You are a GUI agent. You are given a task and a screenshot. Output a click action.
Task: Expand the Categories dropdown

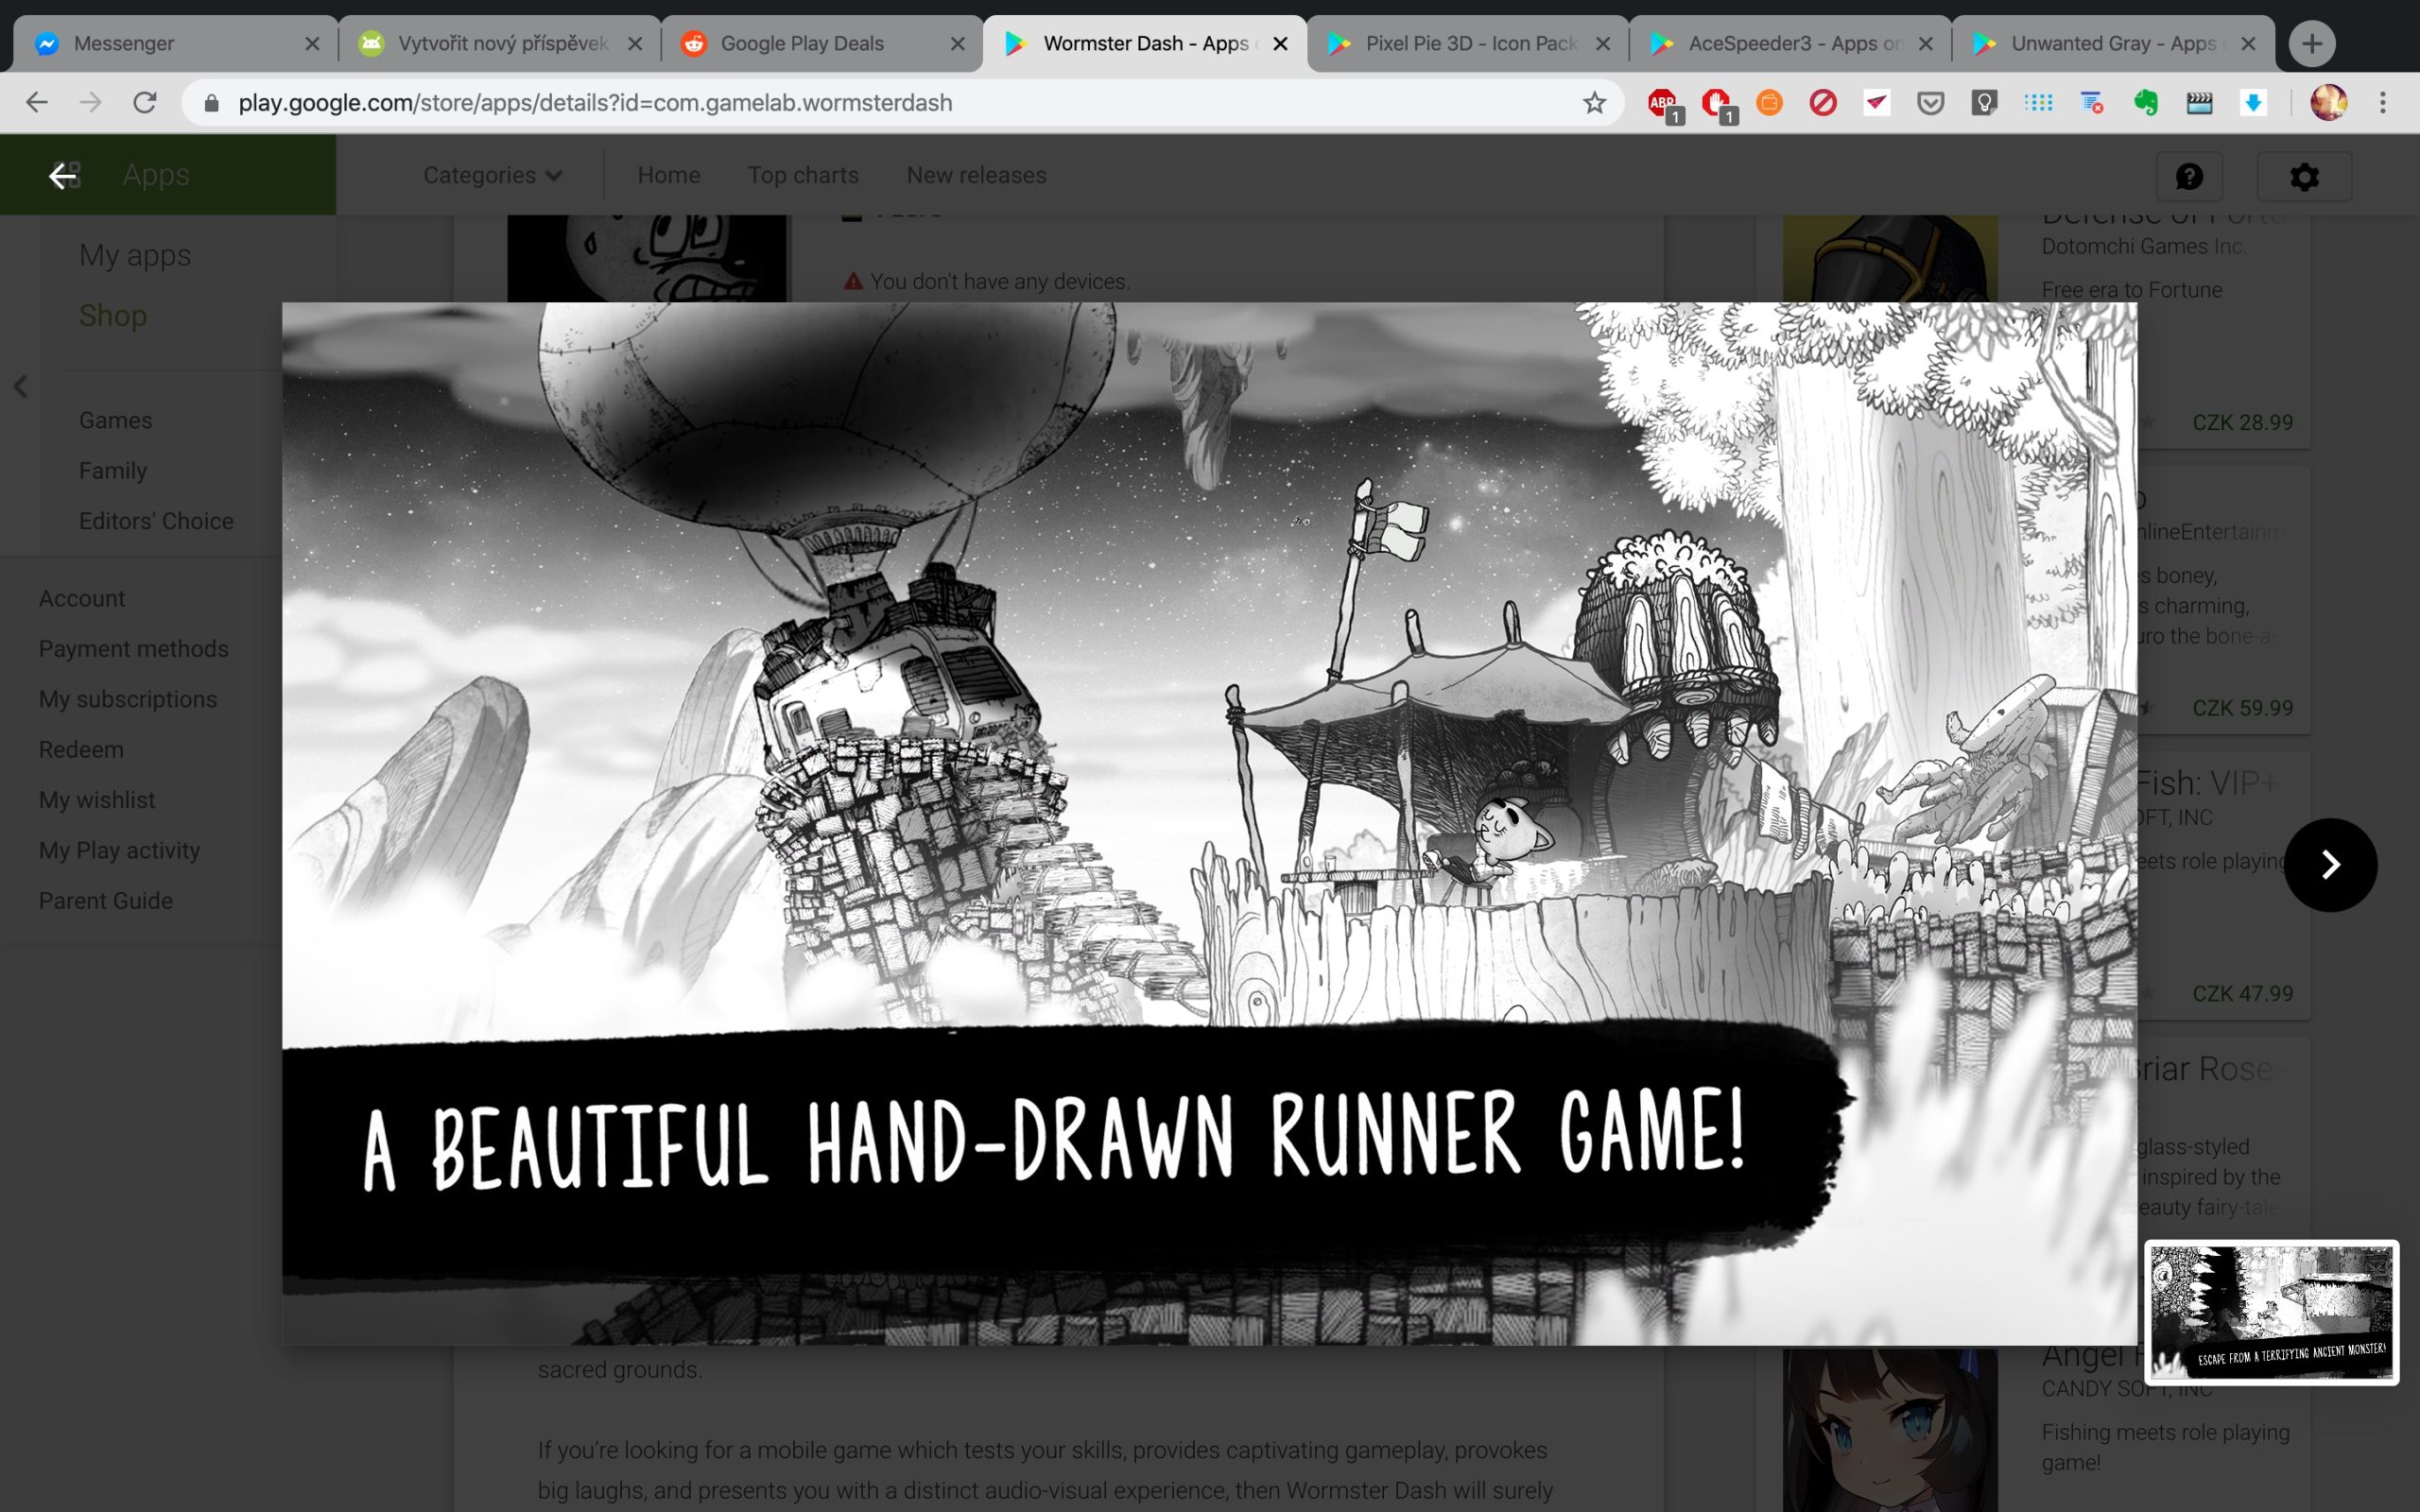pyautogui.click(x=492, y=175)
